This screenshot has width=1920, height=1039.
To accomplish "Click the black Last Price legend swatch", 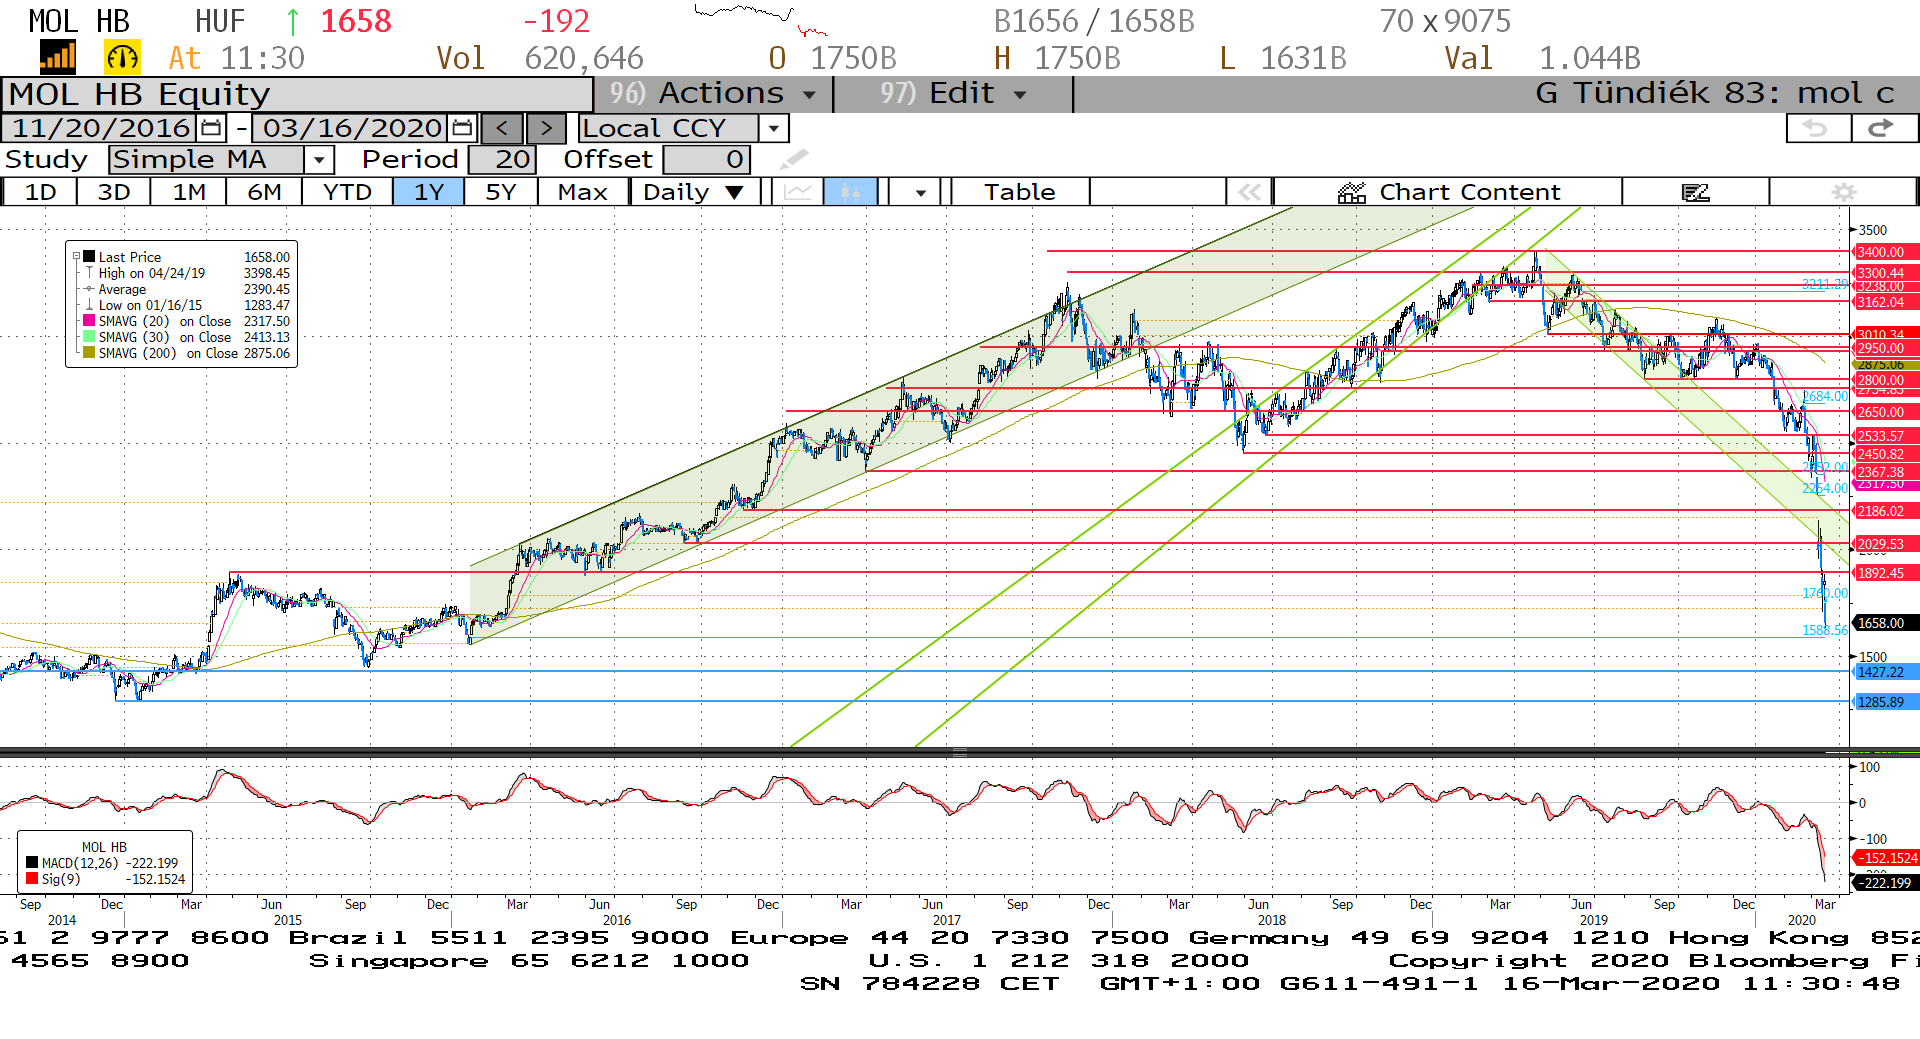I will [89, 257].
